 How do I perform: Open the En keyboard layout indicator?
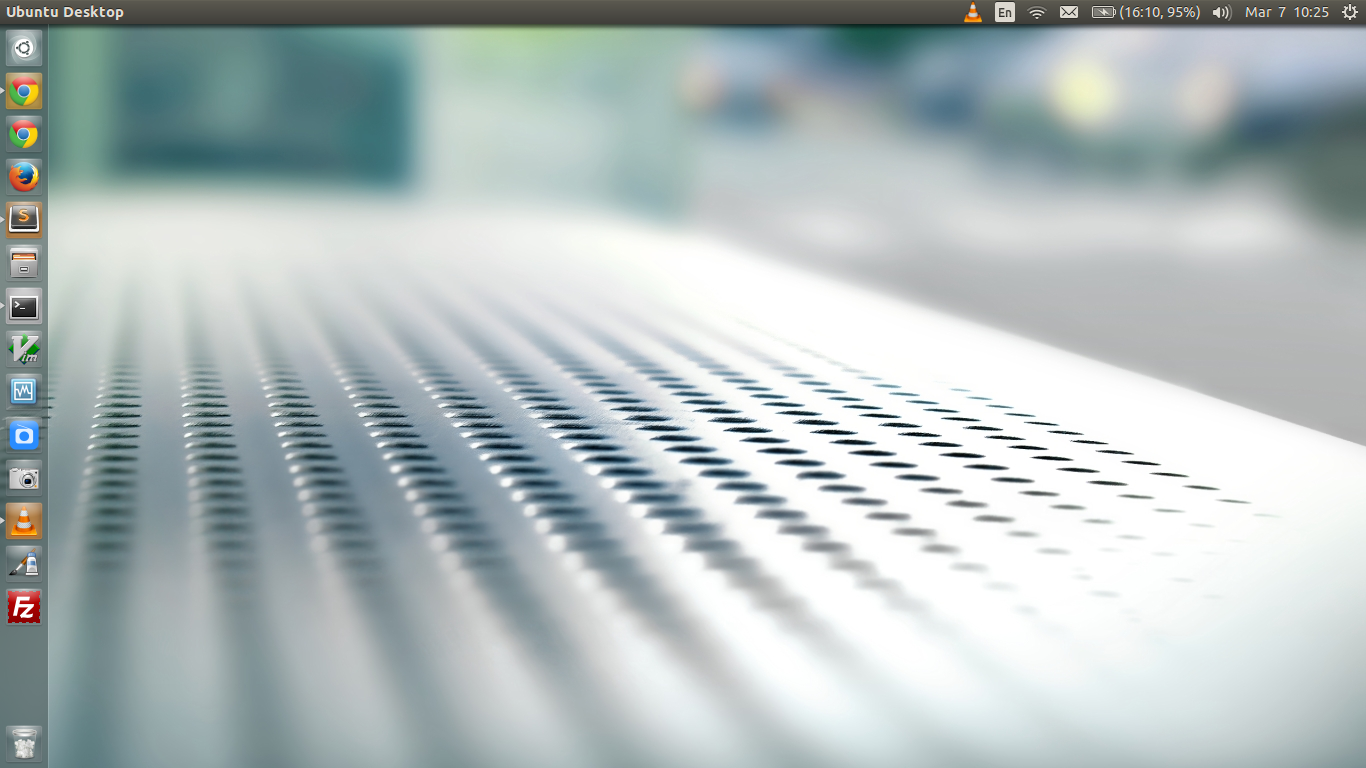click(x=1005, y=12)
